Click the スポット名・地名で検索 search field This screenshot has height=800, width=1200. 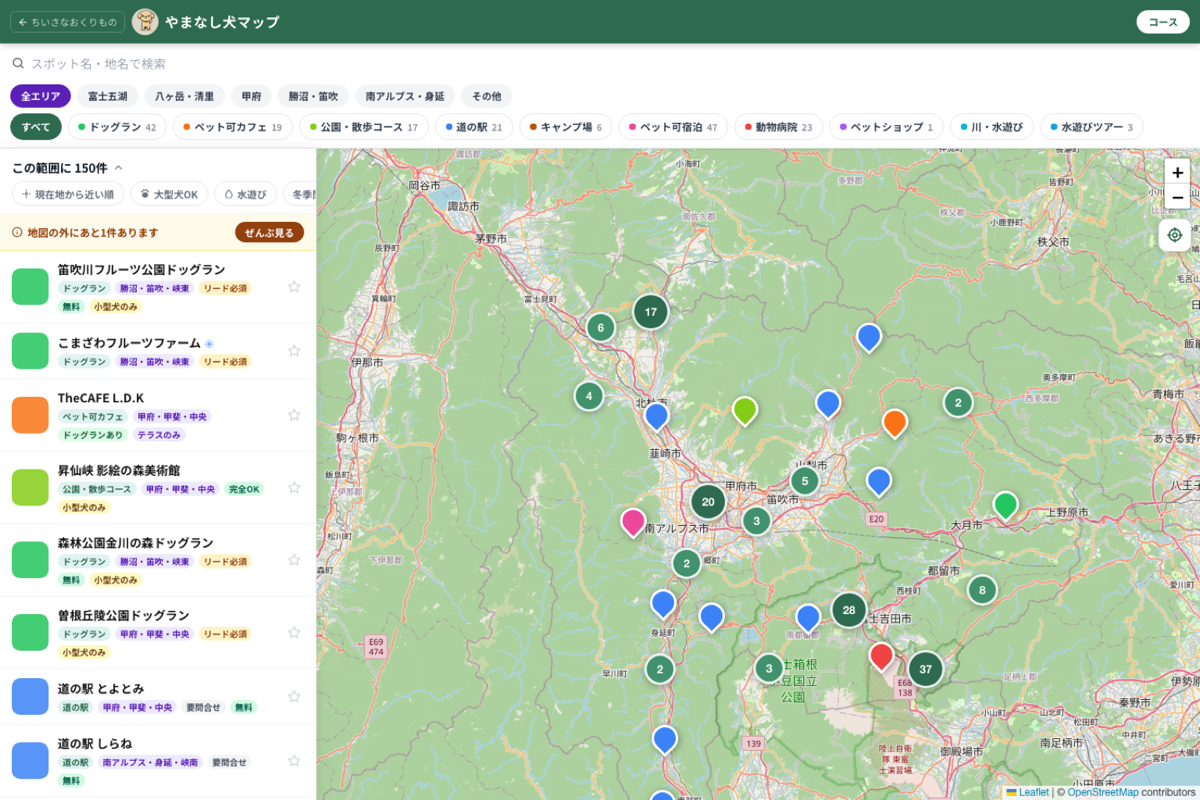coord(600,63)
